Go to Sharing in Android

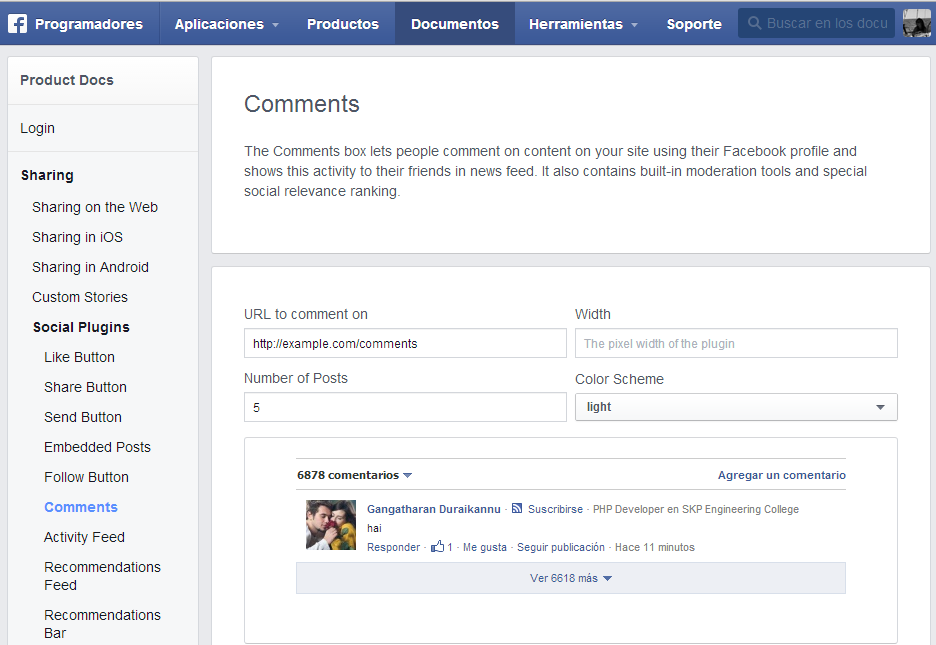[x=91, y=267]
